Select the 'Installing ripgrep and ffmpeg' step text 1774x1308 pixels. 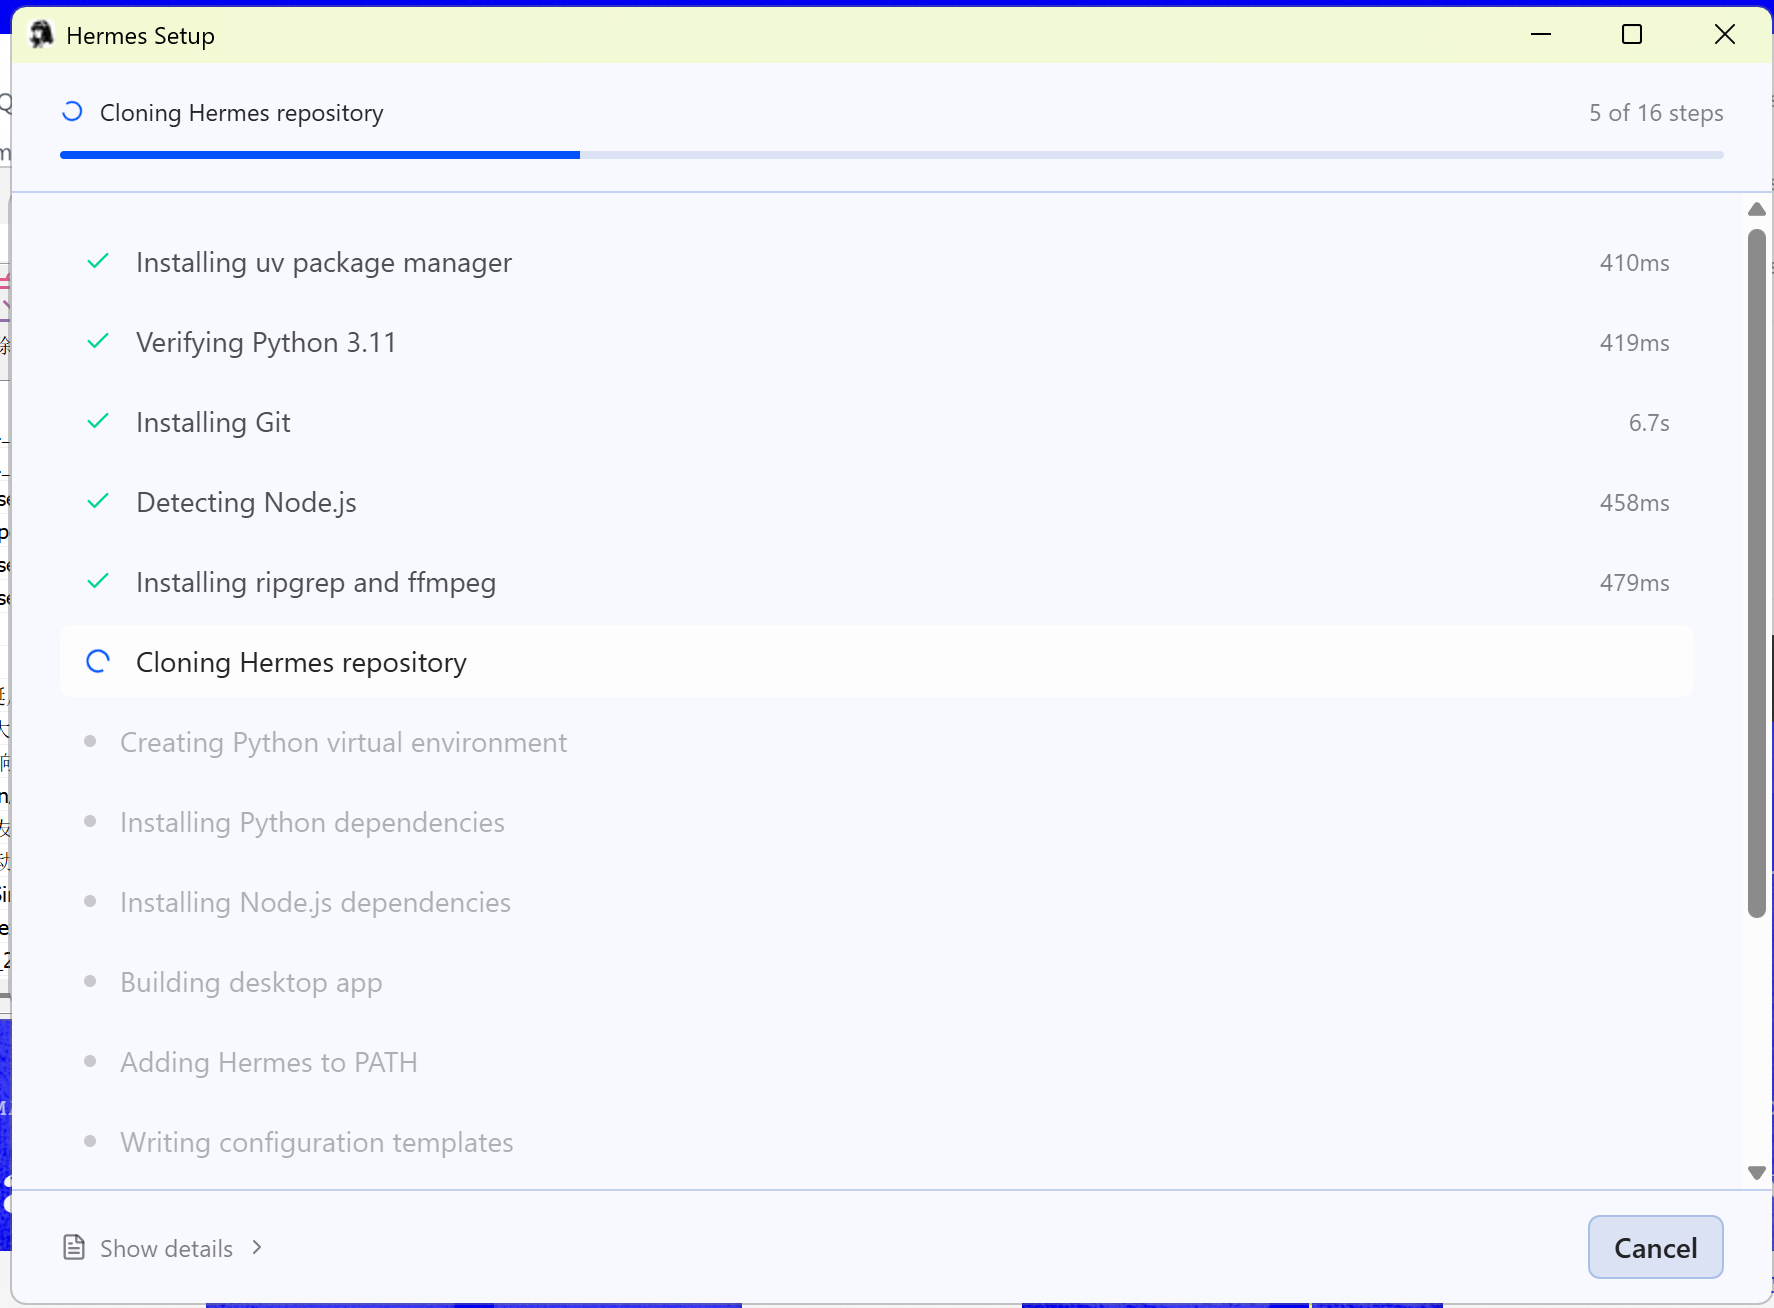tap(316, 582)
